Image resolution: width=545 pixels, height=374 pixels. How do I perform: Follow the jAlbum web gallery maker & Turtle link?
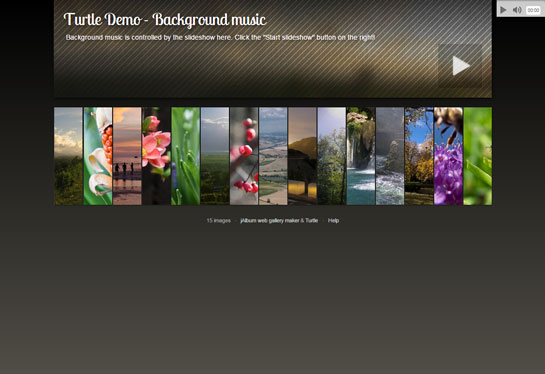pos(279,220)
